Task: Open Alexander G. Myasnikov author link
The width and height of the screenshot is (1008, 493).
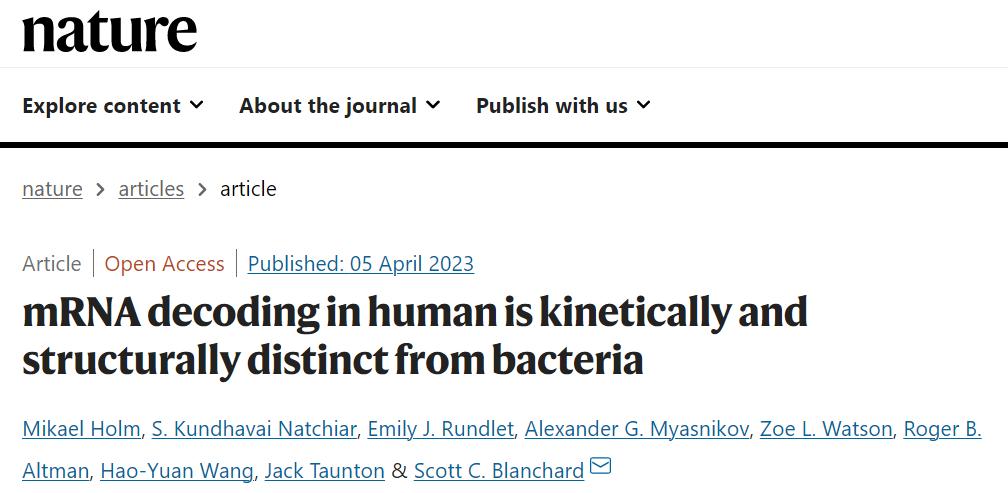Action: pyautogui.click(x=636, y=429)
